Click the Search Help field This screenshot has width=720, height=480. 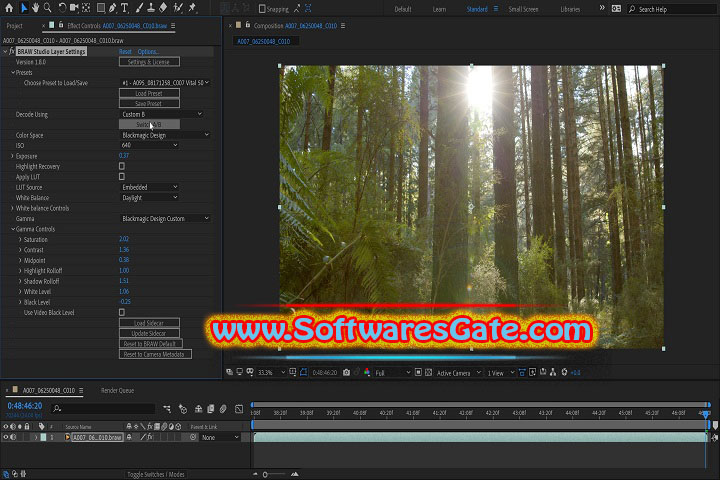tap(672, 9)
